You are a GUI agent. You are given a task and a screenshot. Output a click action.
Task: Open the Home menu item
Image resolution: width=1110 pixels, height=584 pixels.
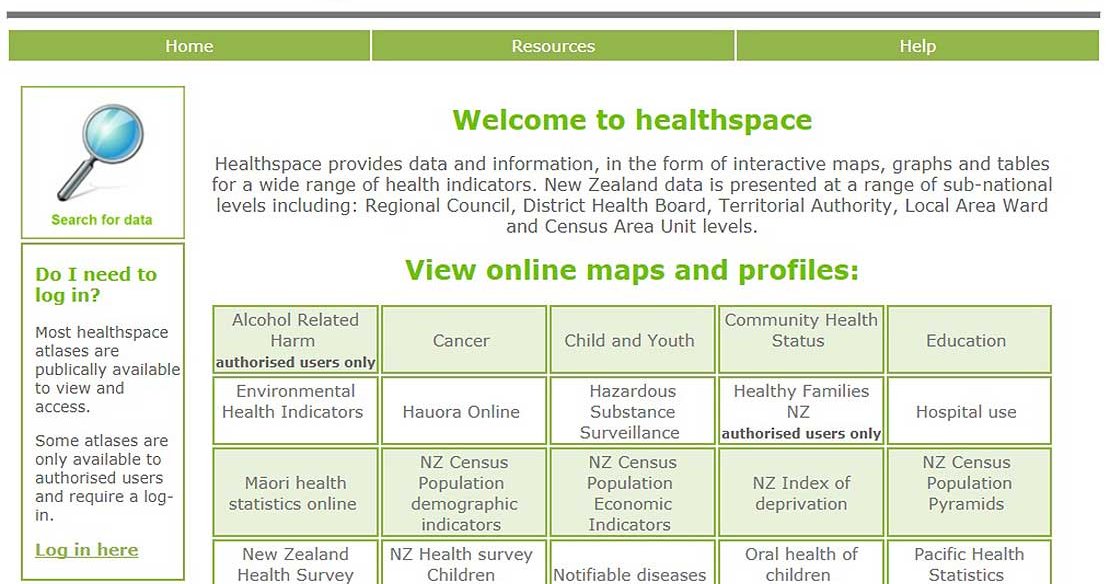pyautogui.click(x=189, y=46)
